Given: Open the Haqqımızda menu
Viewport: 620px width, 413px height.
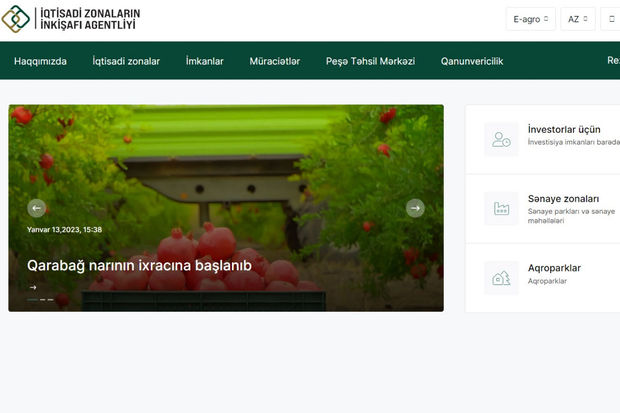Looking at the screenshot, I should click(x=40, y=61).
